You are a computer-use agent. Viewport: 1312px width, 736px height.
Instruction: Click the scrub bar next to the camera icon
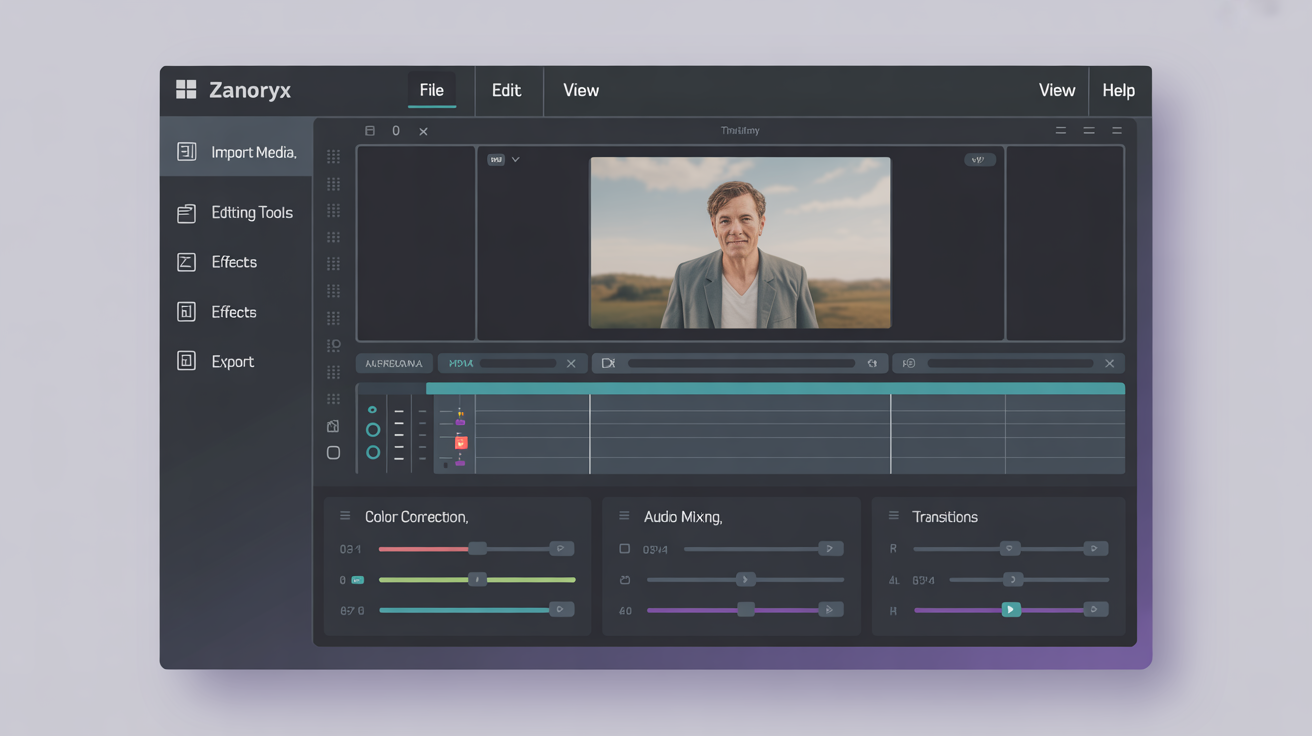click(x=741, y=363)
